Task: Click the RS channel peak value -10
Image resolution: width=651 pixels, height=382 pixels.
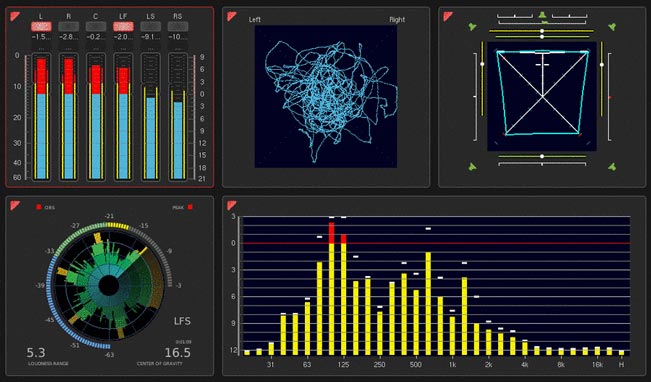Action: point(178,37)
